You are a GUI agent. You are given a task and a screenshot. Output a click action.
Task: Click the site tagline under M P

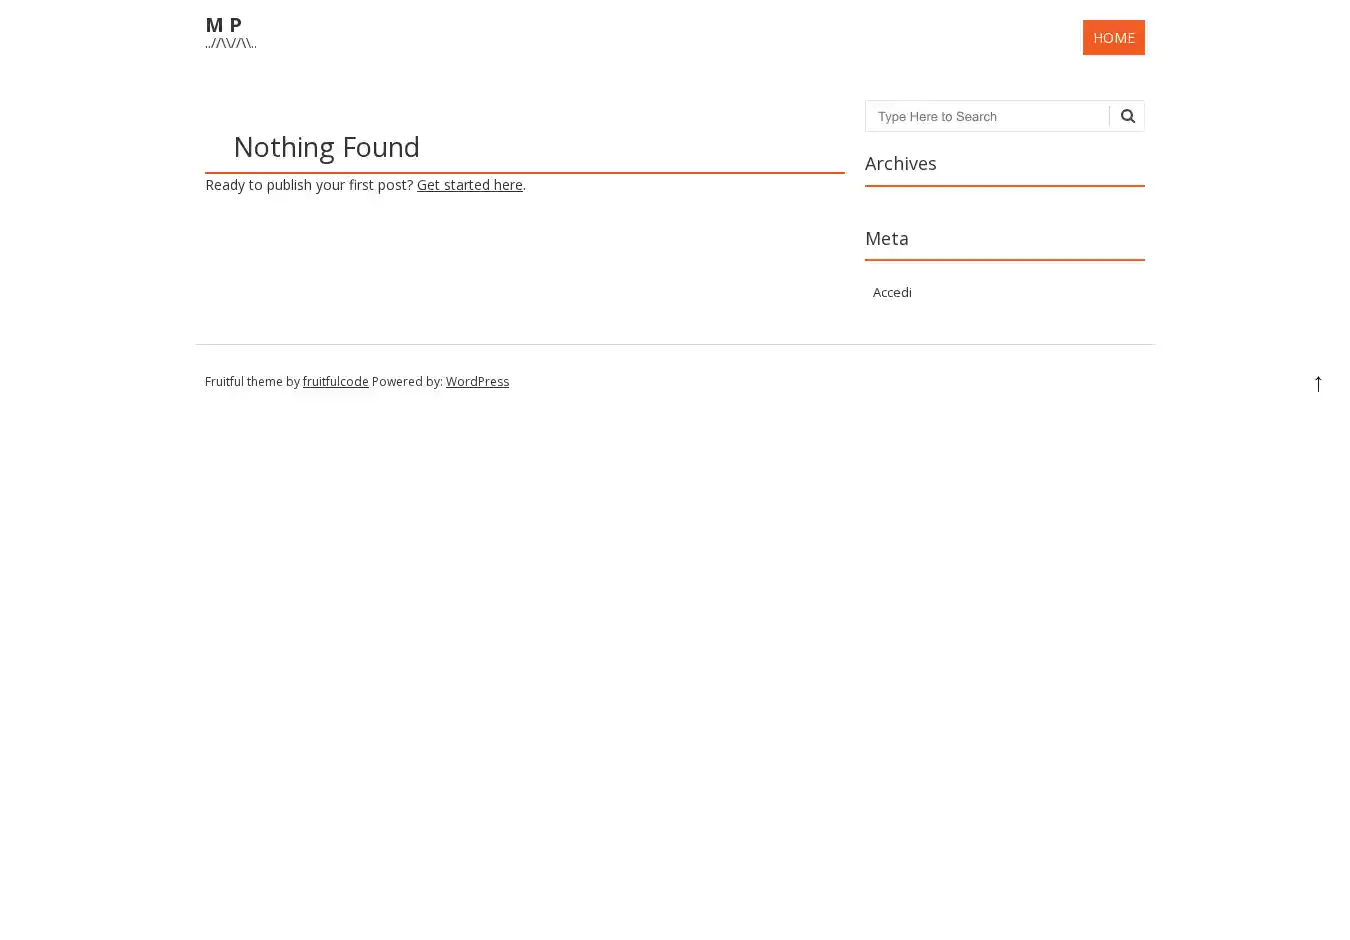[231, 43]
